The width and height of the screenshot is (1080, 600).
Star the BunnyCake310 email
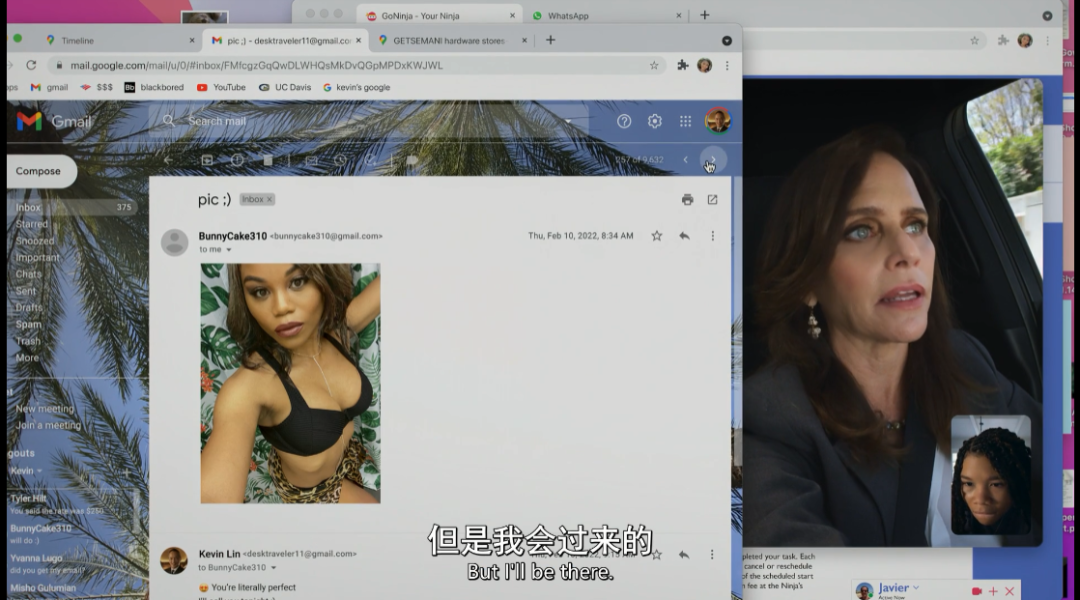tap(657, 236)
